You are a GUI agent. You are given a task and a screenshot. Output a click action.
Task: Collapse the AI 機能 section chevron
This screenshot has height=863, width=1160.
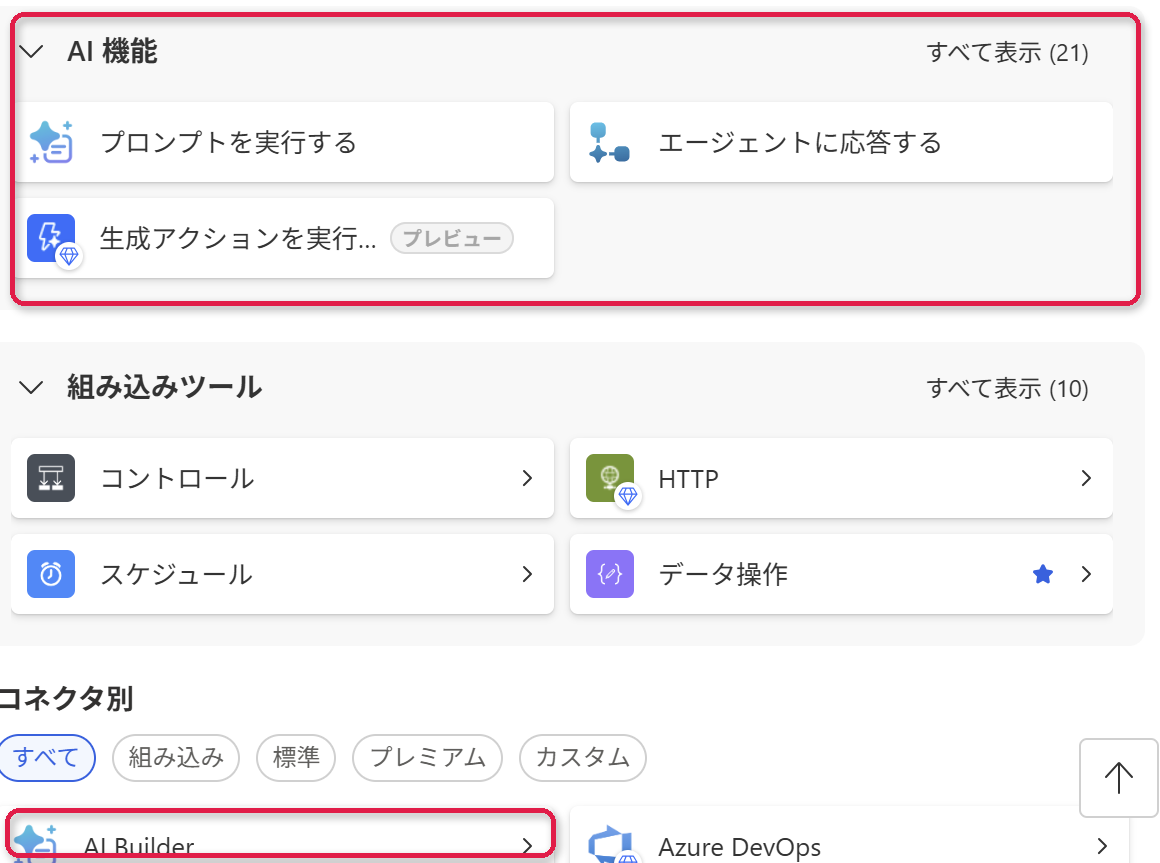(31, 52)
